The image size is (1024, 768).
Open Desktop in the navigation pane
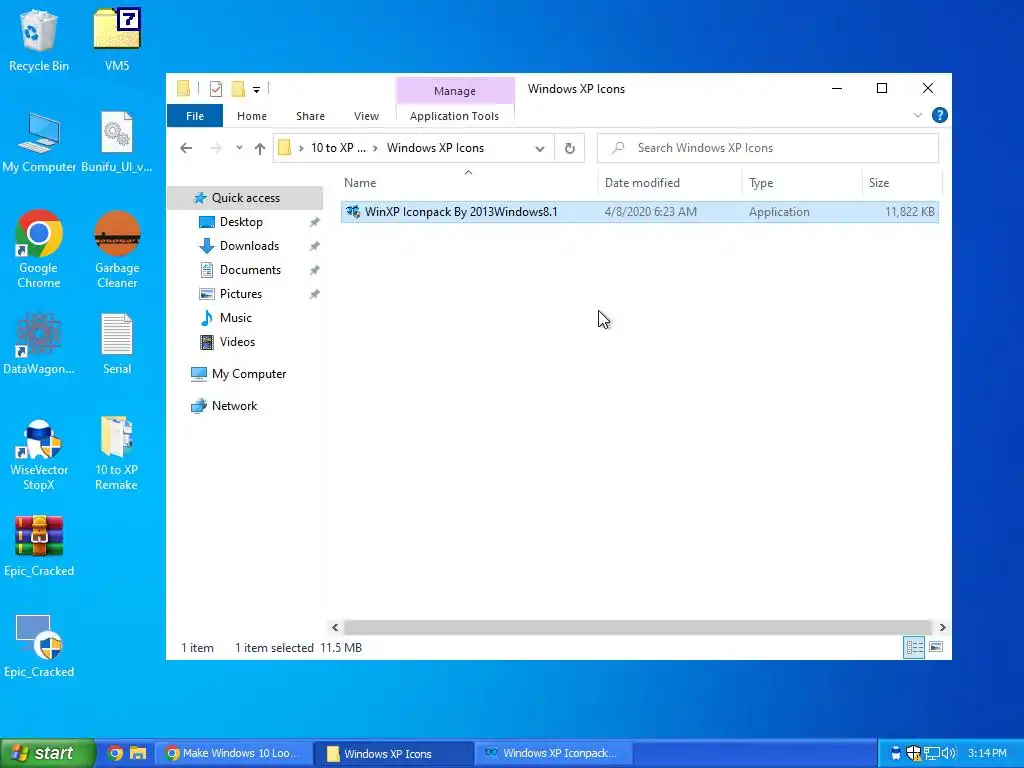tap(241, 222)
